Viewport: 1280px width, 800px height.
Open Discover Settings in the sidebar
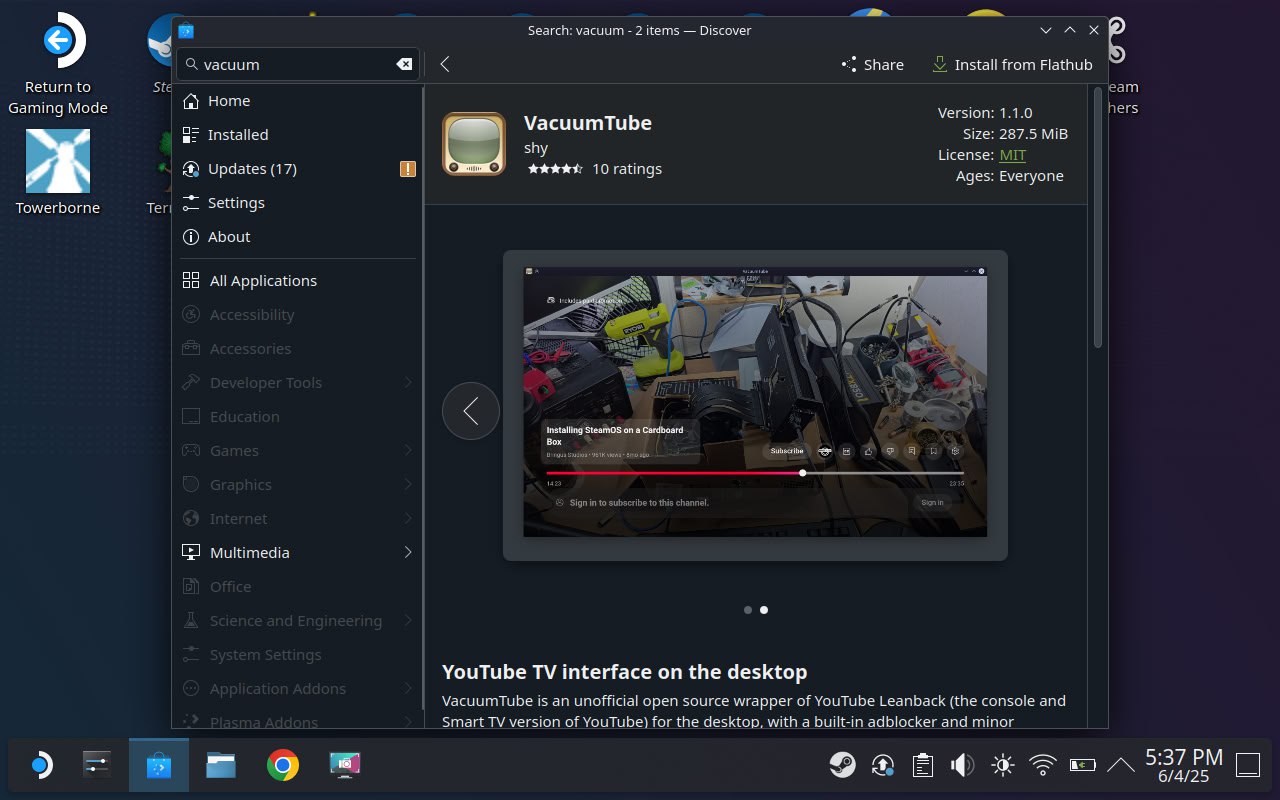pyautogui.click(x=298, y=203)
